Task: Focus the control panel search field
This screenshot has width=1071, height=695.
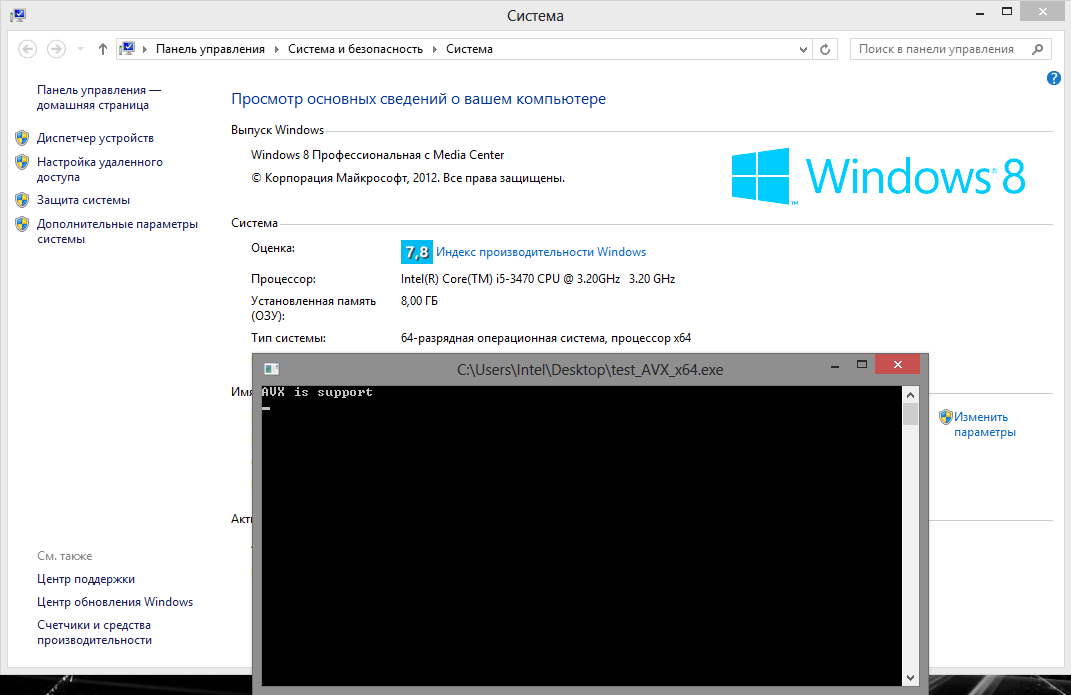Action: 936,49
